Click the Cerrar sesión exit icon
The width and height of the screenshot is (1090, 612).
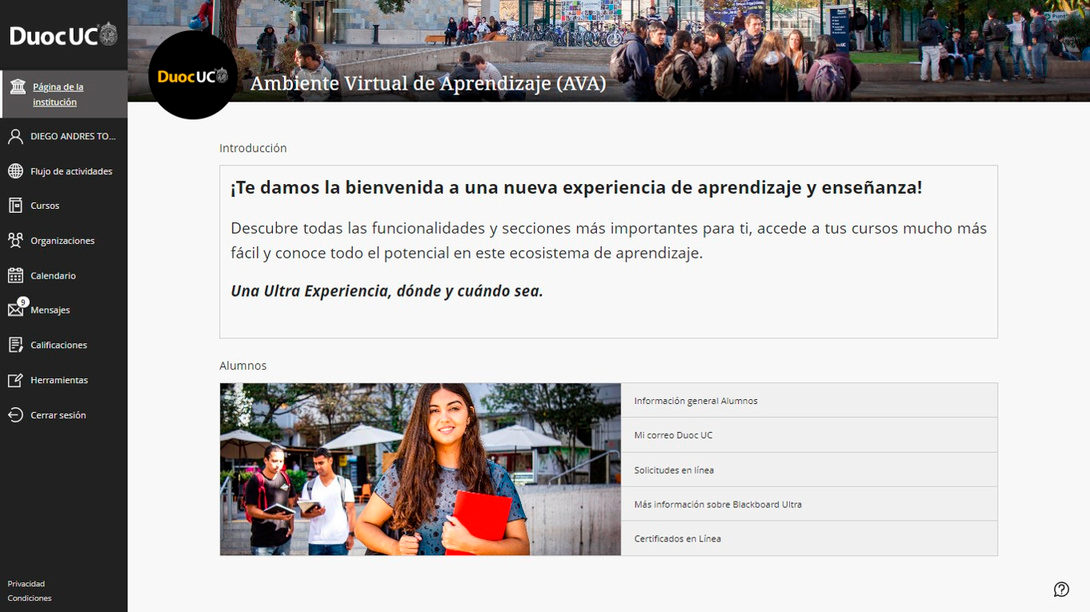pos(15,415)
